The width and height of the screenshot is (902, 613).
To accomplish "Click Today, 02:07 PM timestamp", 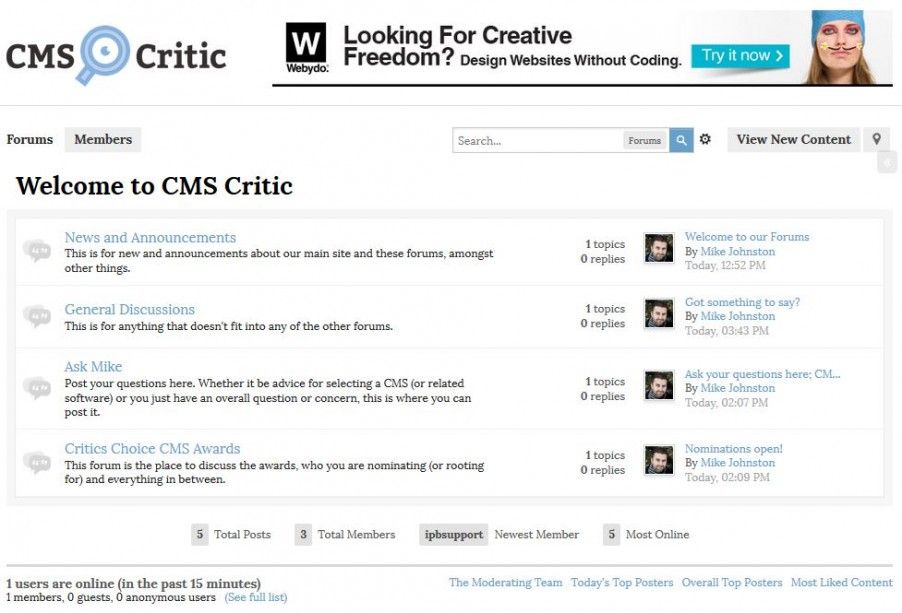I will point(727,403).
